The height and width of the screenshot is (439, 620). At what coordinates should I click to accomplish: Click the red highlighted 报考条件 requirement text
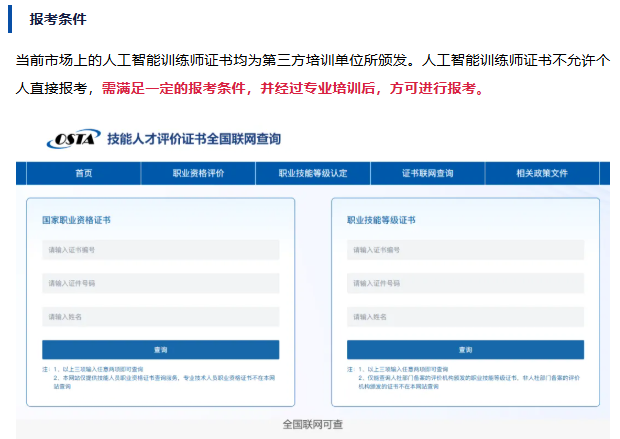(292, 88)
